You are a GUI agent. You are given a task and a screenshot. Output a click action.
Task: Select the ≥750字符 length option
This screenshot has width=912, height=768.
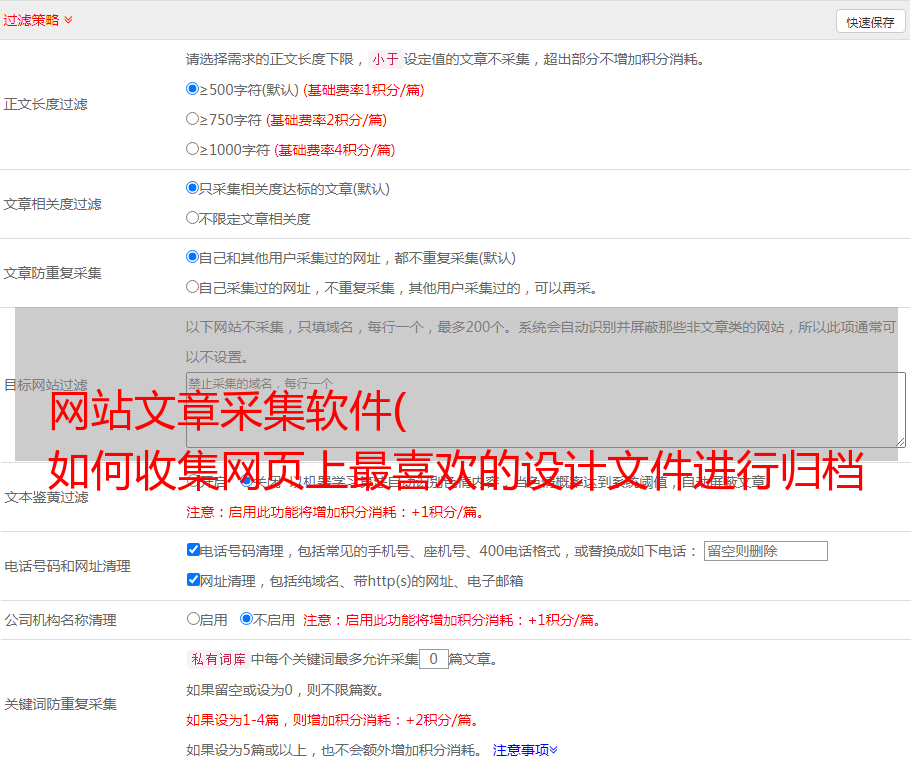(x=193, y=119)
